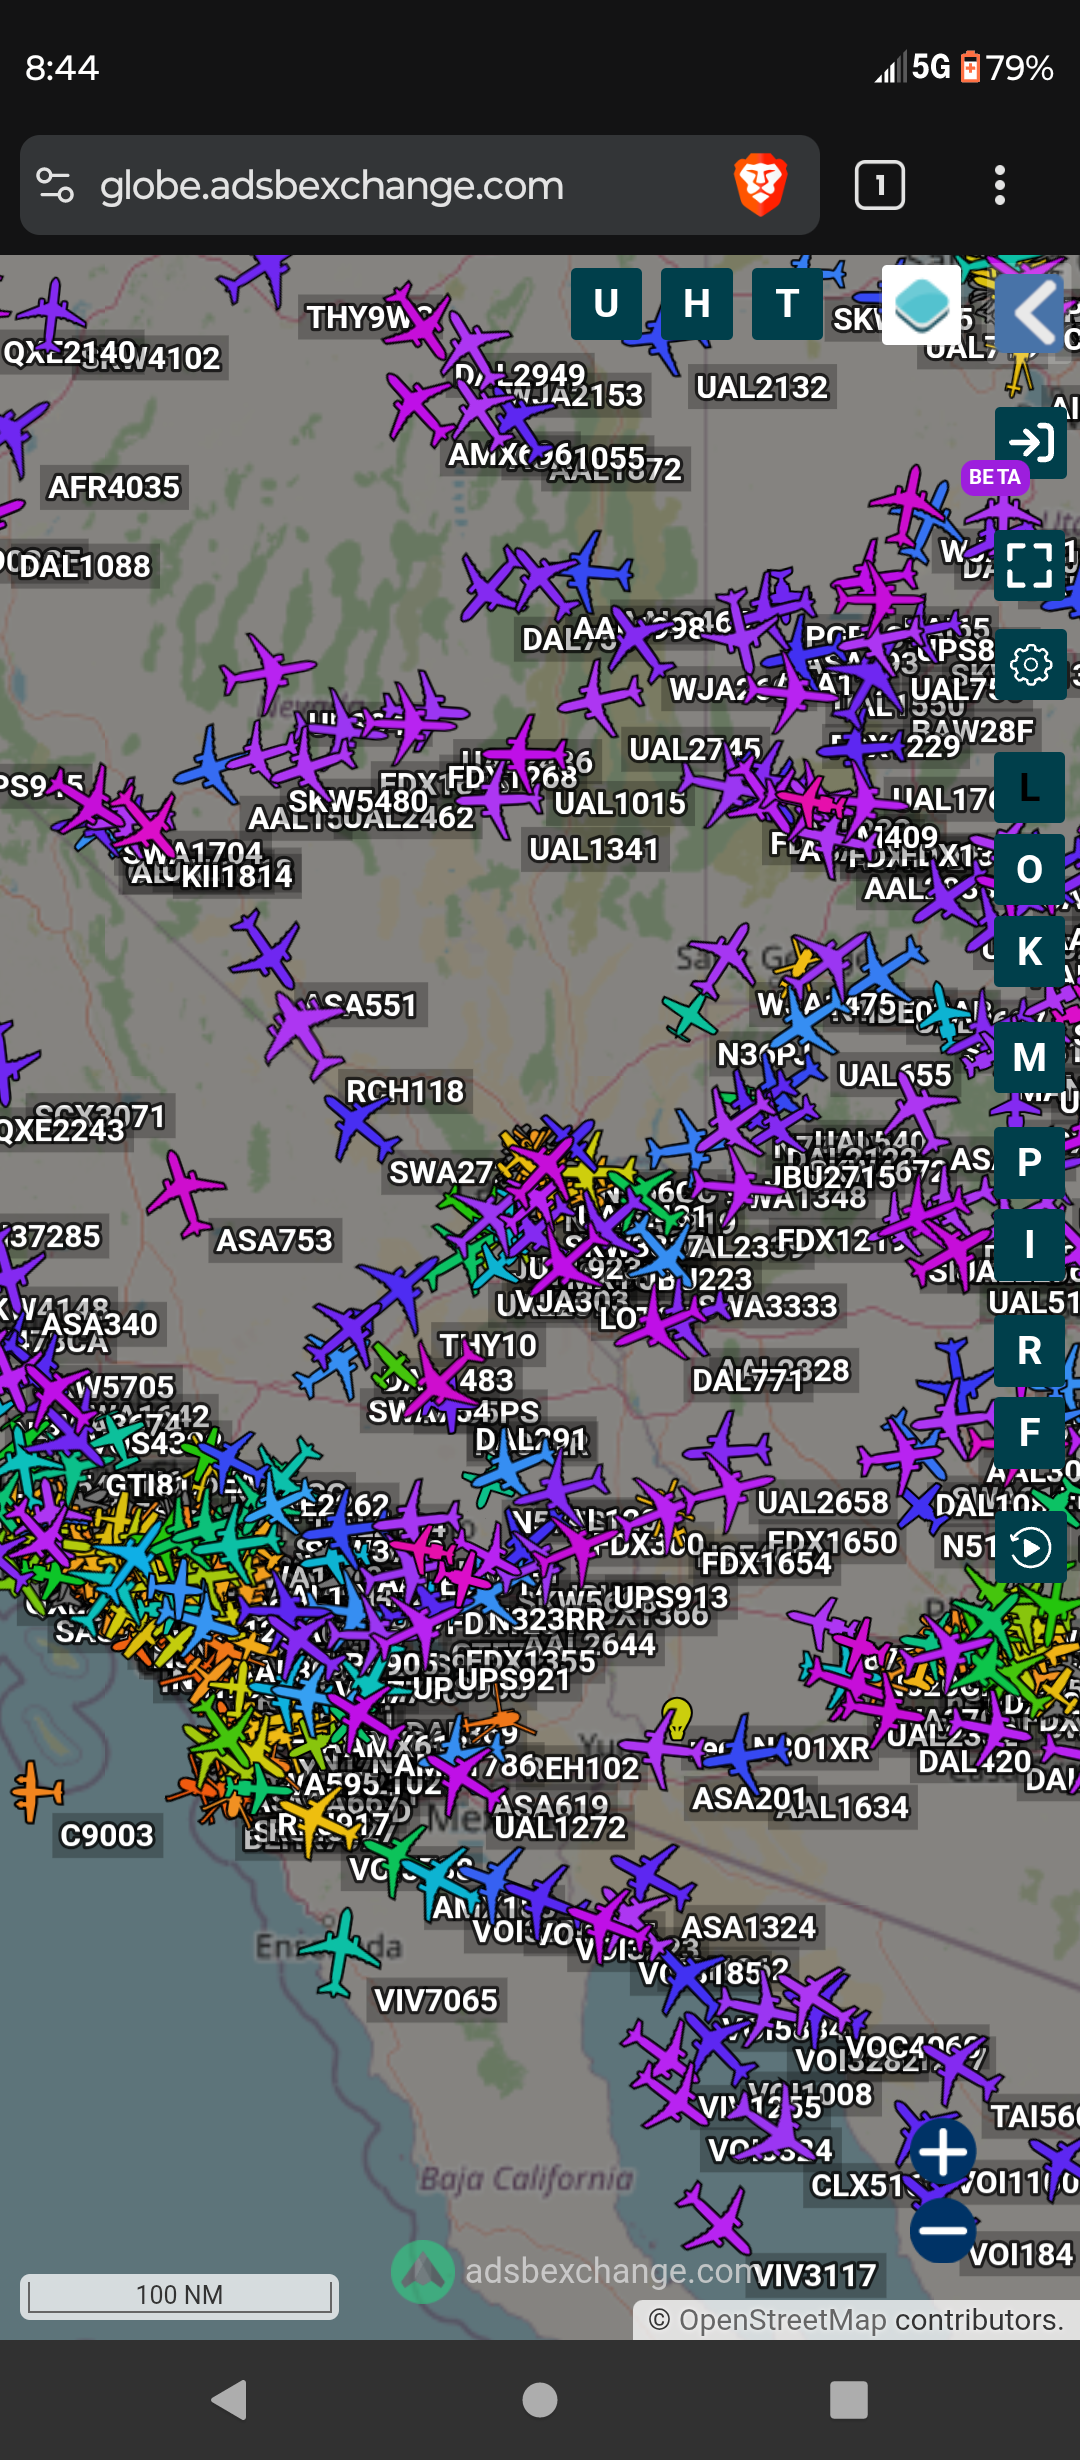Click the orange aircraft near C9003
Image resolution: width=1080 pixels, height=2460 pixels.
point(38,1792)
